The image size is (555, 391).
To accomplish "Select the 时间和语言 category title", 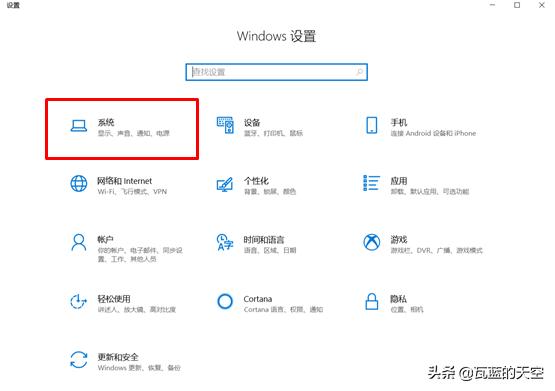I will click(264, 240).
